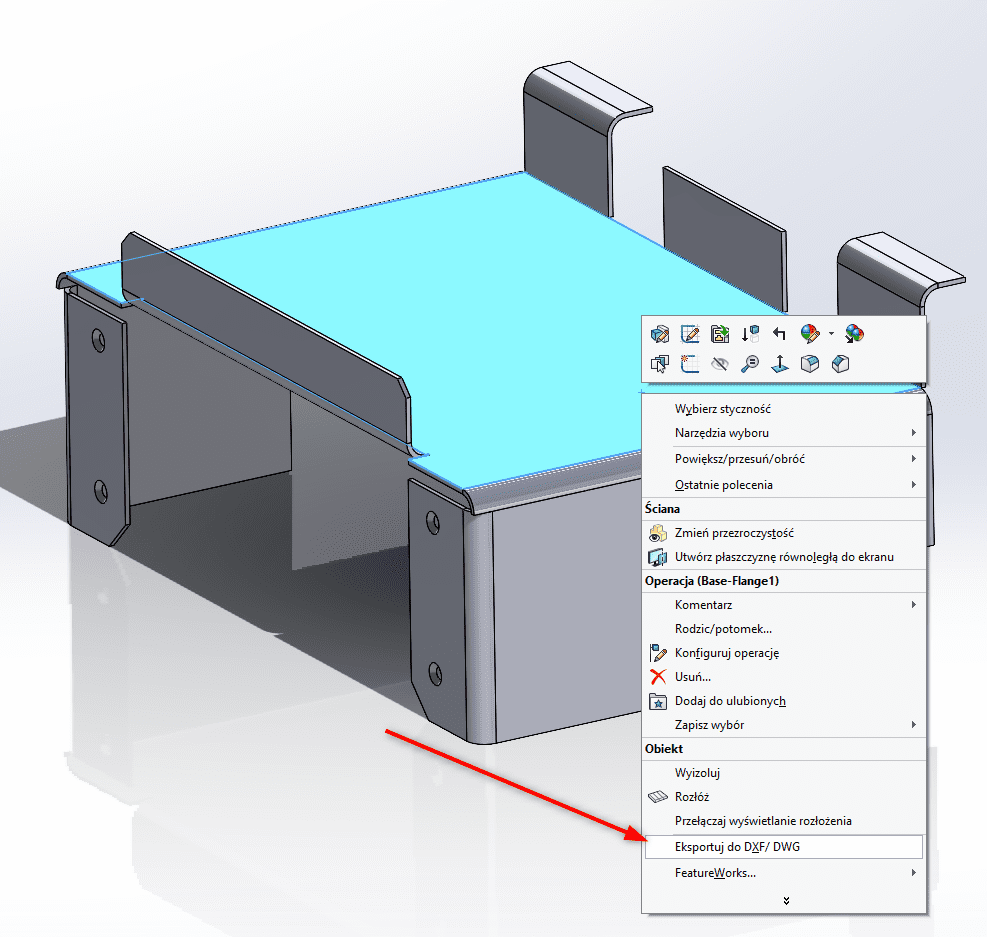Click the Select Other icon with cursor
Screen dimensions: 987x937
[660, 364]
